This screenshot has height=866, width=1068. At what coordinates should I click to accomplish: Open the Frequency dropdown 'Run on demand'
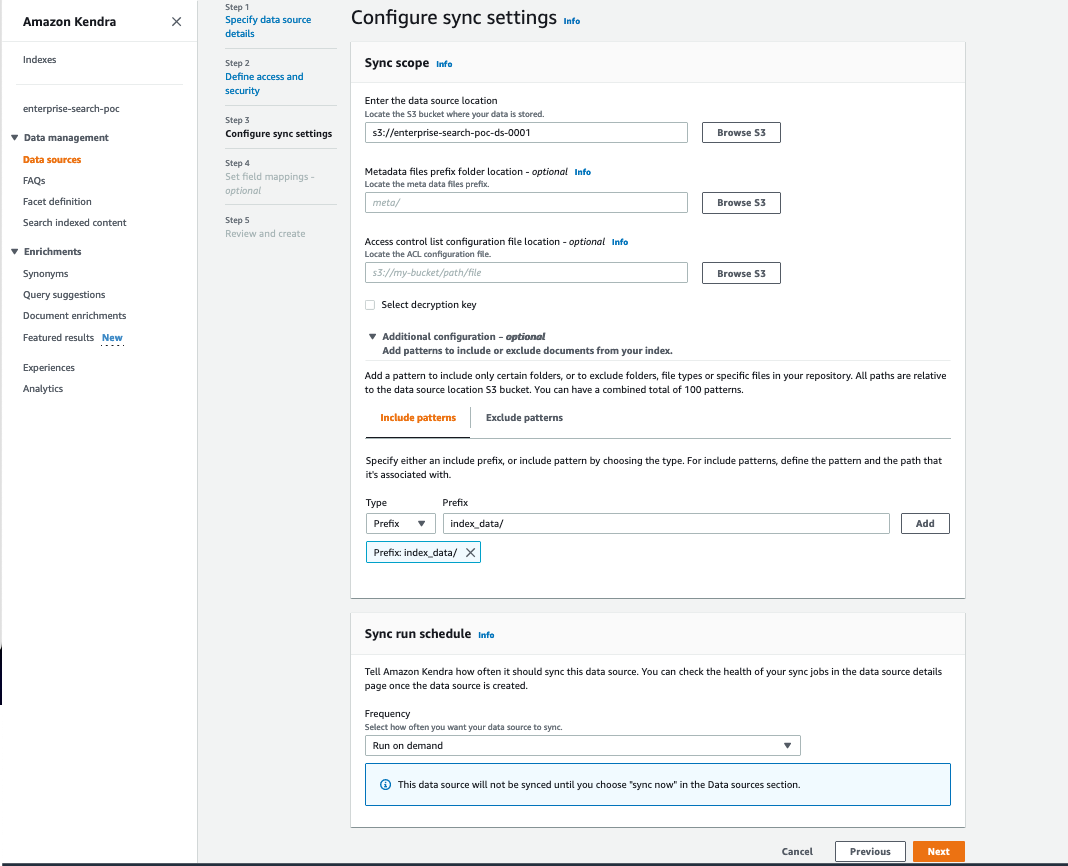click(x=582, y=745)
